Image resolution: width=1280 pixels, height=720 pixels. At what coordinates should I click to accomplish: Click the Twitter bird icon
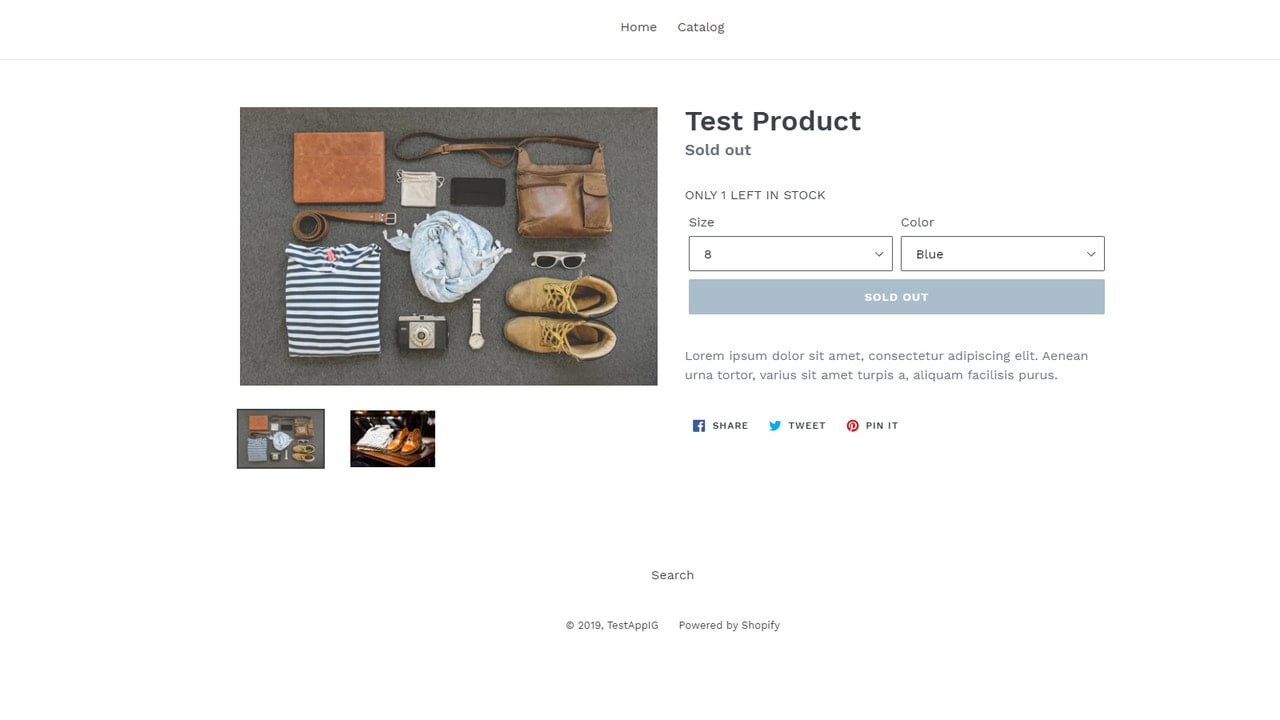775,426
